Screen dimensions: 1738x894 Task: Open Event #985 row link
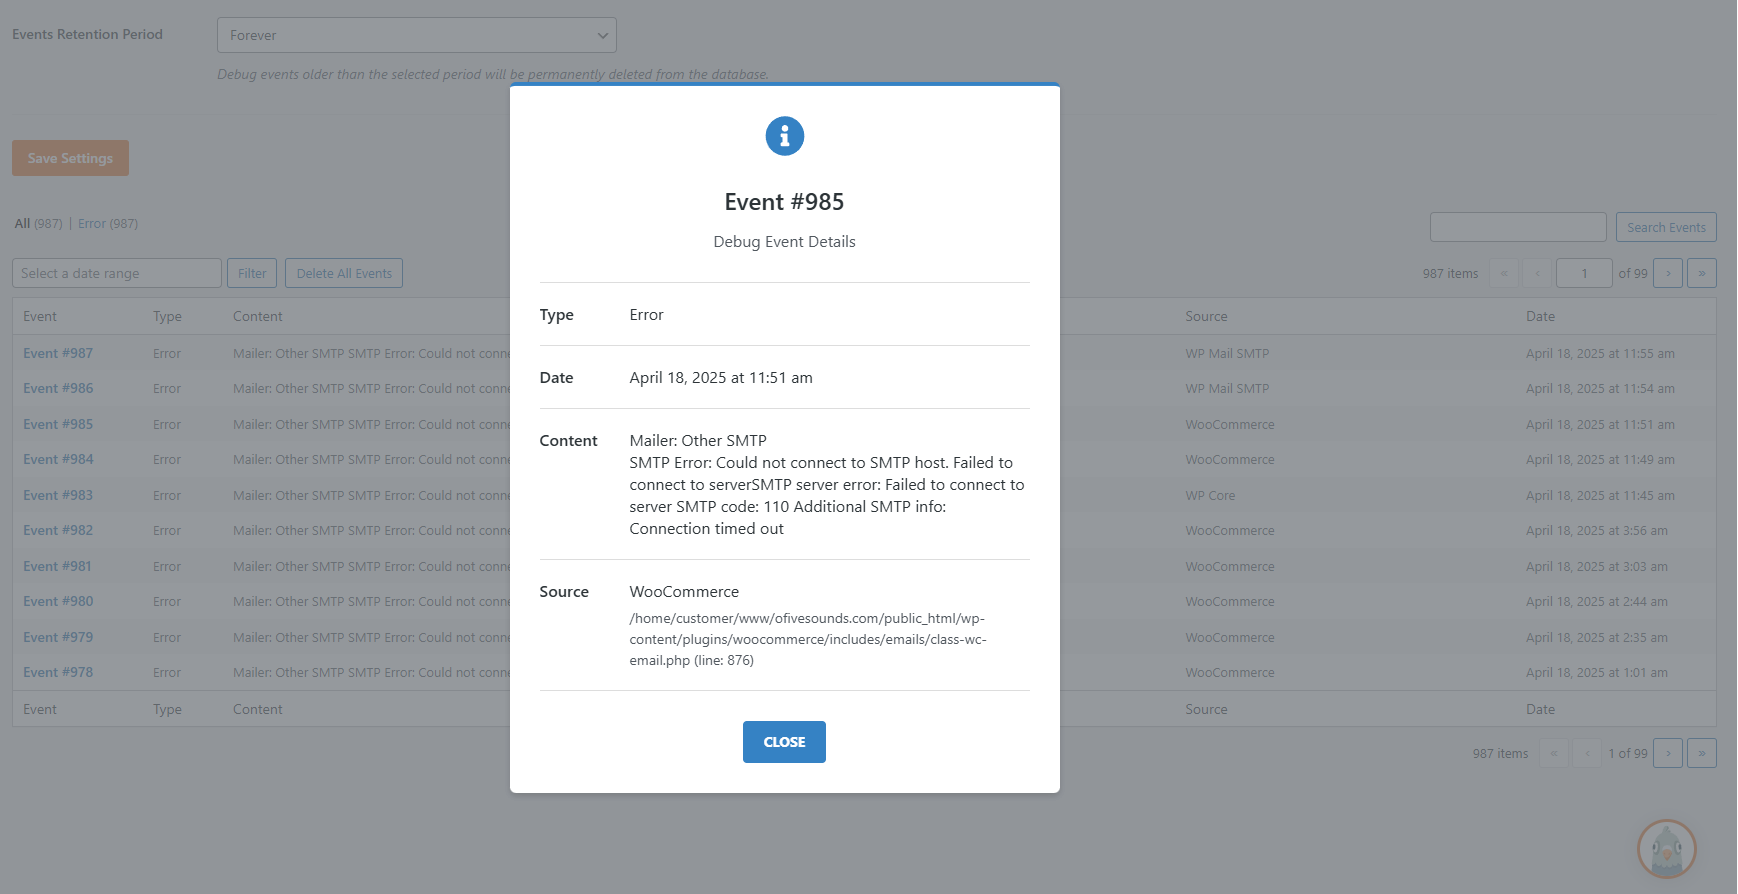click(x=58, y=424)
